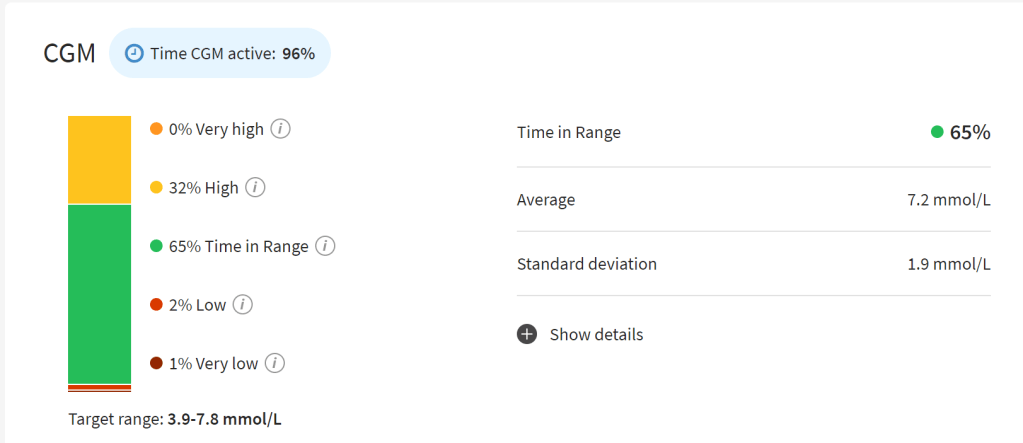
Task: Click the clock icon in CGM active badge
Action: point(134,54)
